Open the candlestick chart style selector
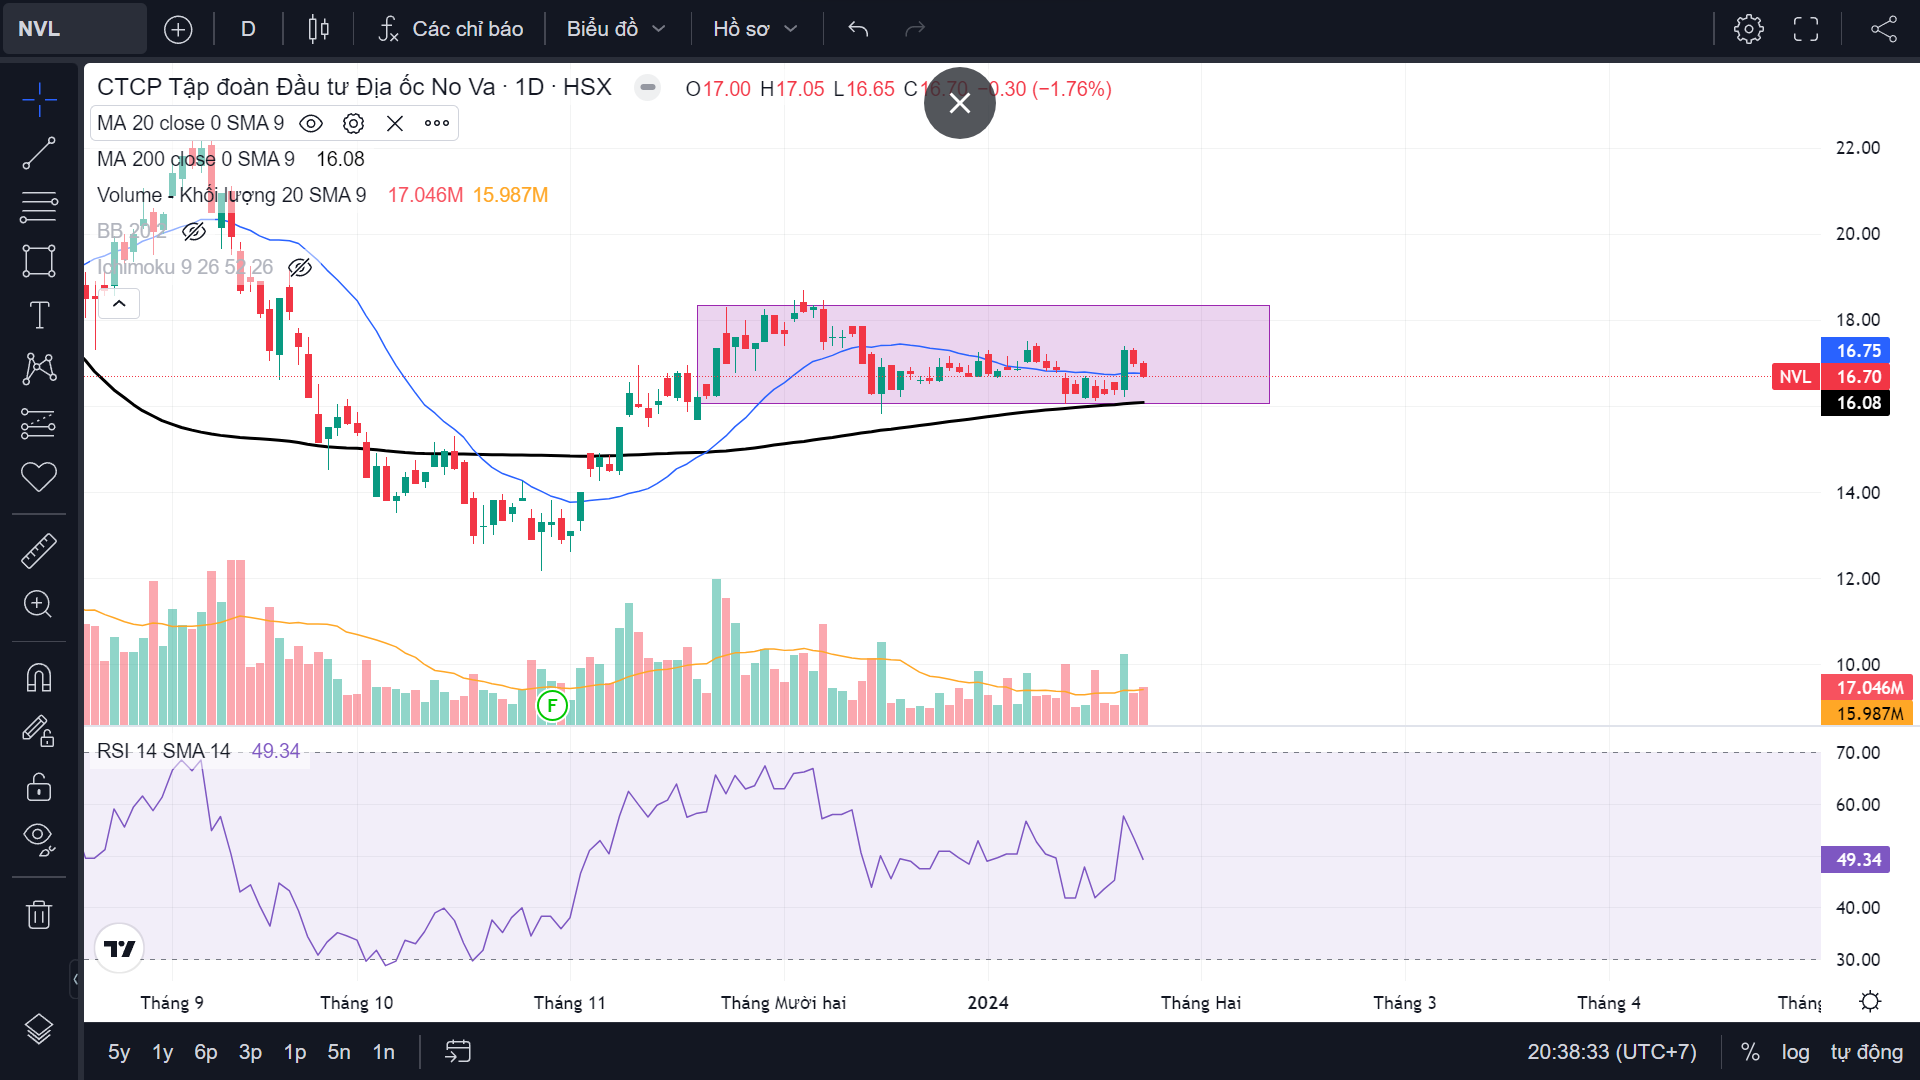This screenshot has width=1920, height=1080. 318,29
